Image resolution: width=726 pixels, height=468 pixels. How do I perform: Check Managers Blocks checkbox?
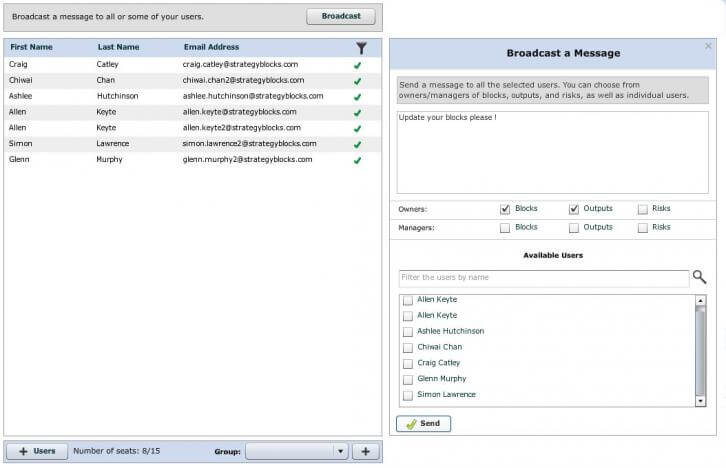pos(505,228)
